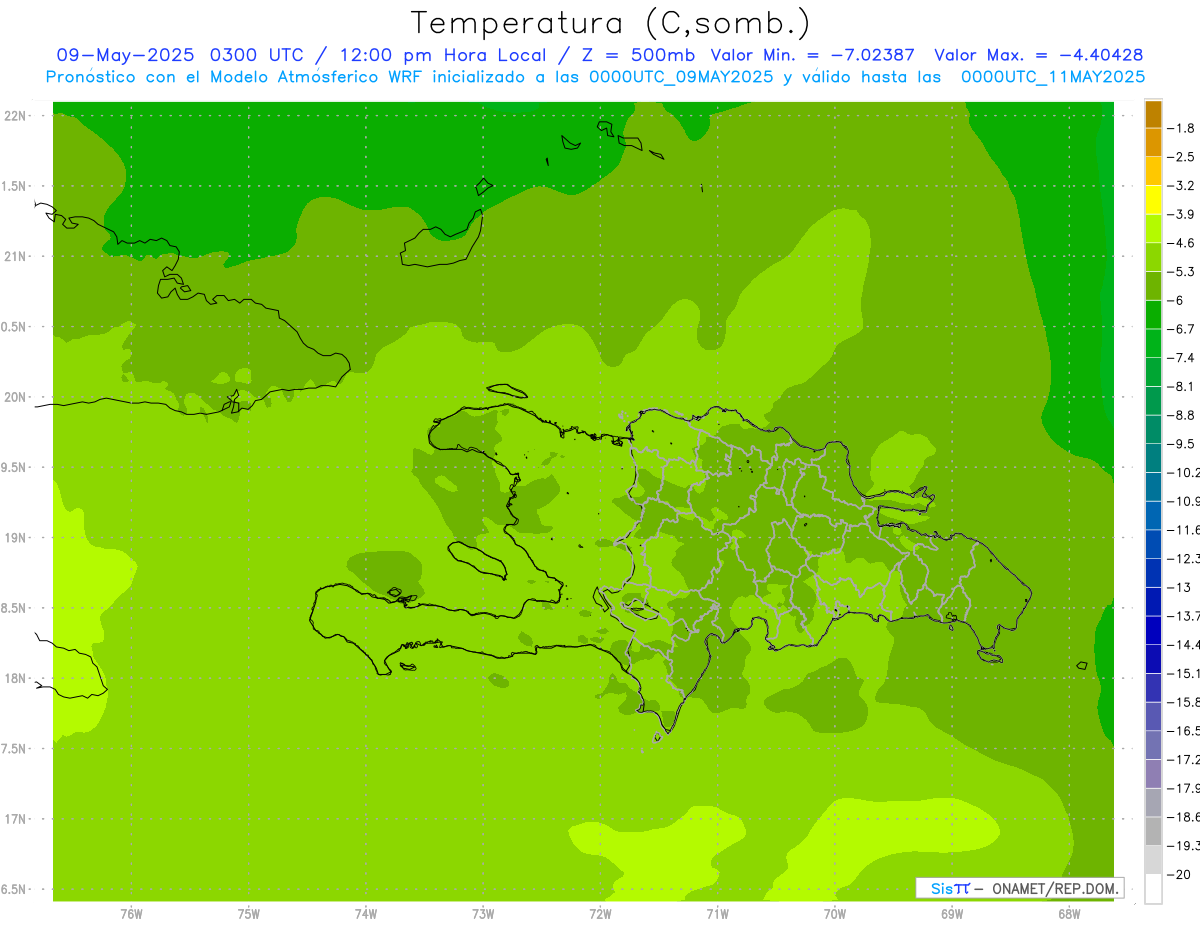Select the valid-until time '0000UTC_11MAY2025'
The image size is (1200, 927).
1053,77
